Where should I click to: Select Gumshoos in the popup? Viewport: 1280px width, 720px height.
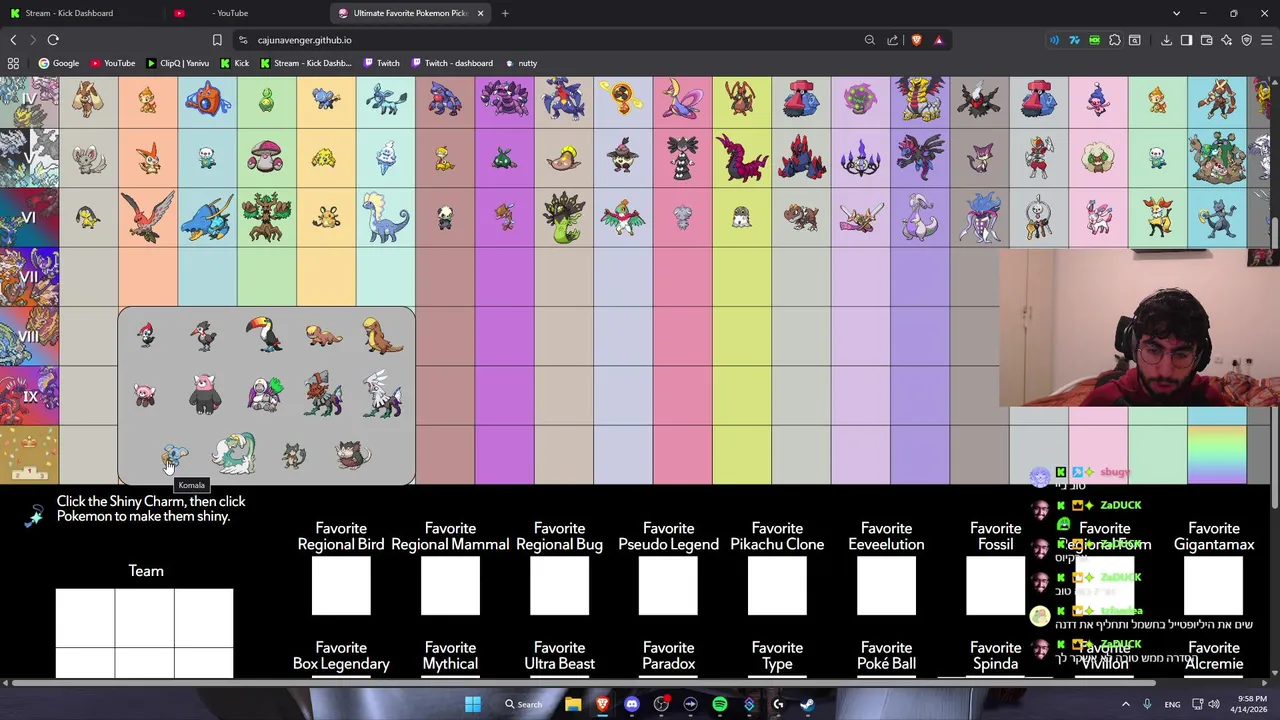(x=383, y=336)
